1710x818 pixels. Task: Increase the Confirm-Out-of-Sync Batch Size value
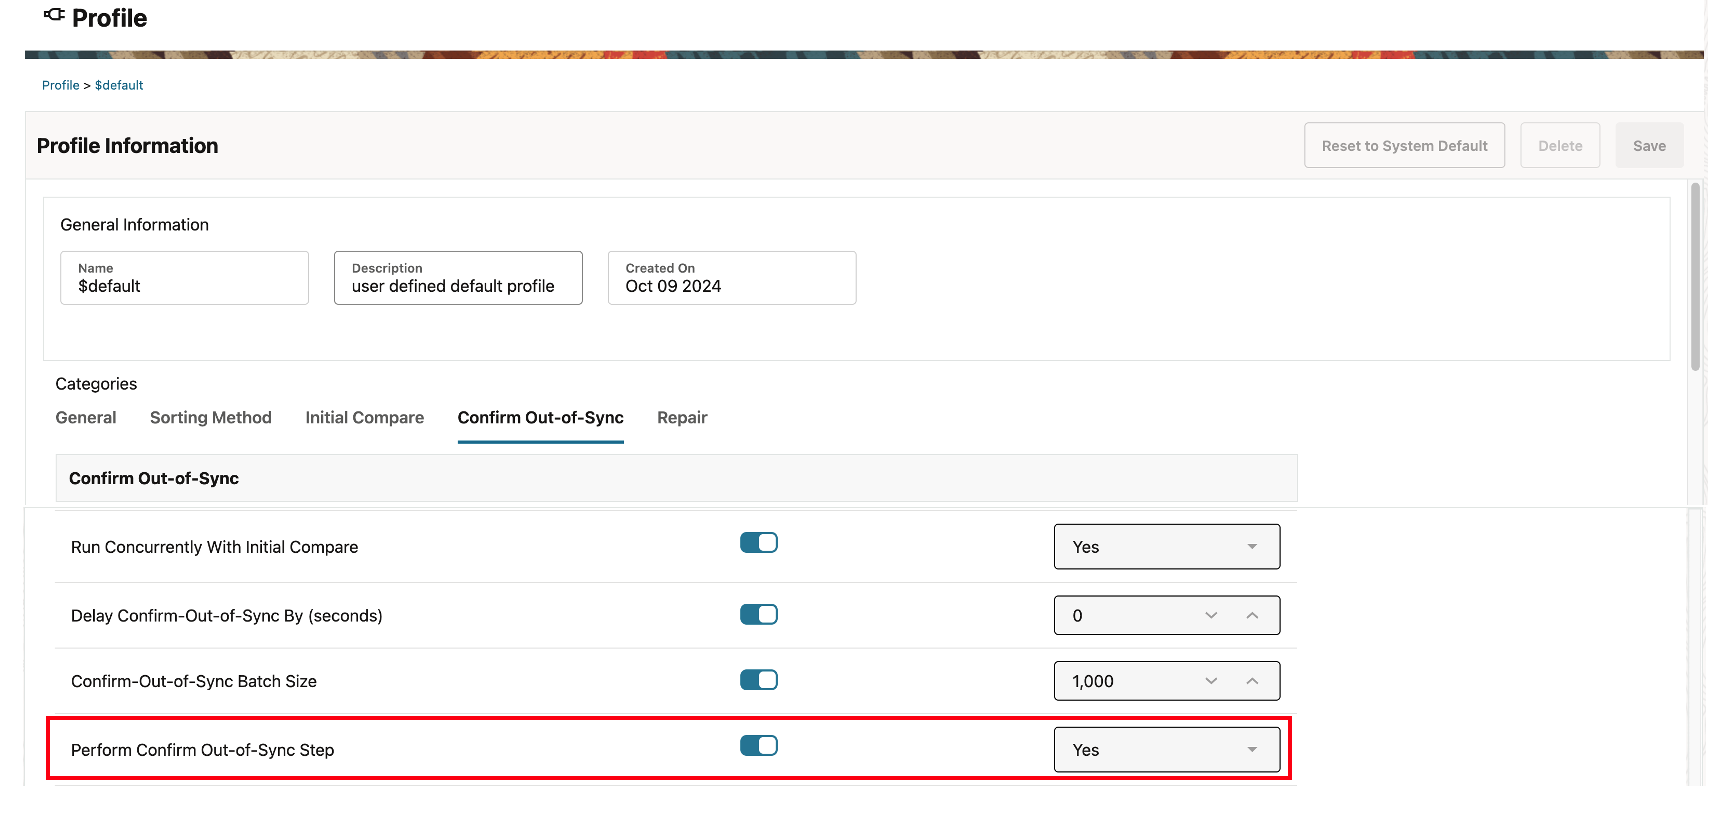point(1252,681)
